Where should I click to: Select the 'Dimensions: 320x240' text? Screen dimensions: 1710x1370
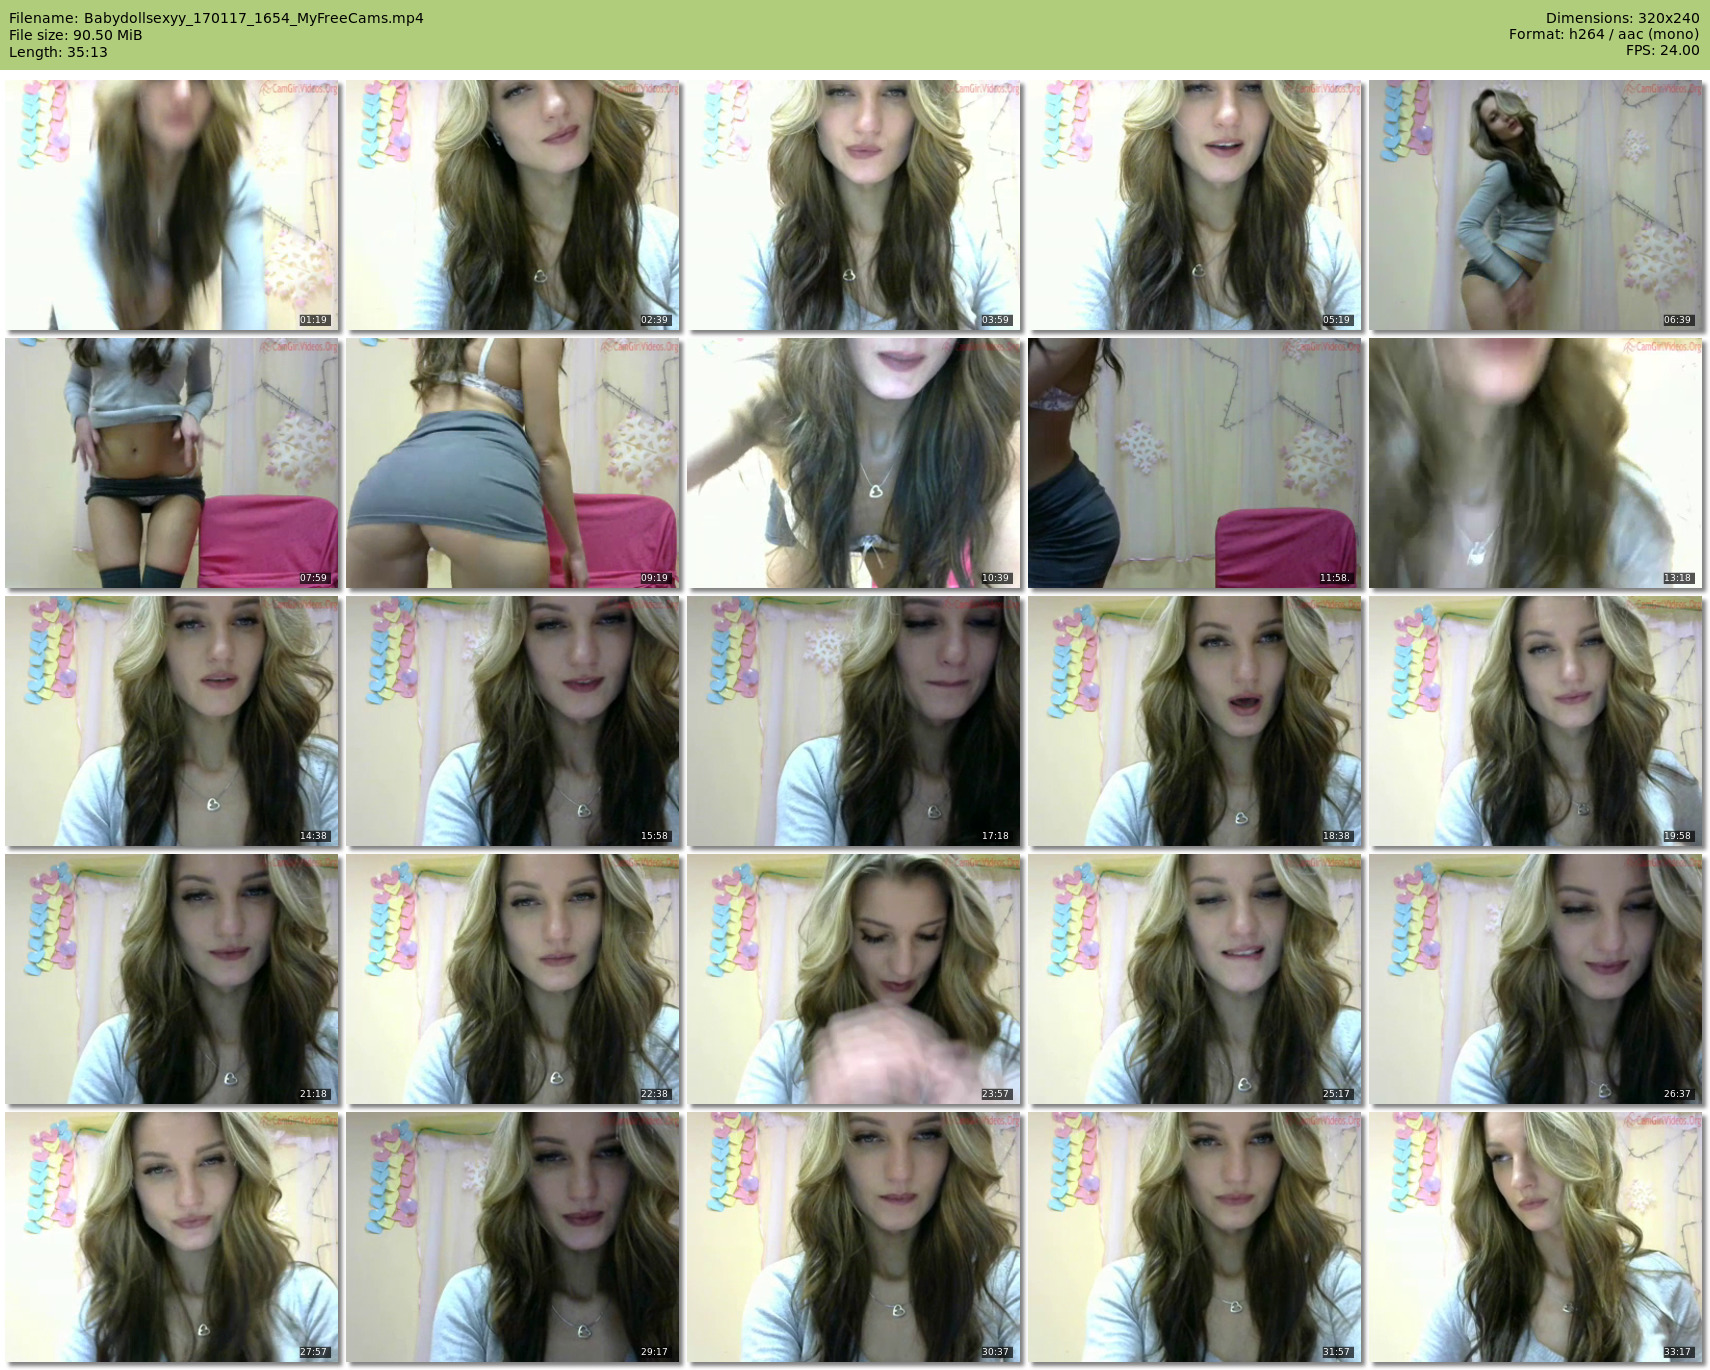click(x=1622, y=18)
